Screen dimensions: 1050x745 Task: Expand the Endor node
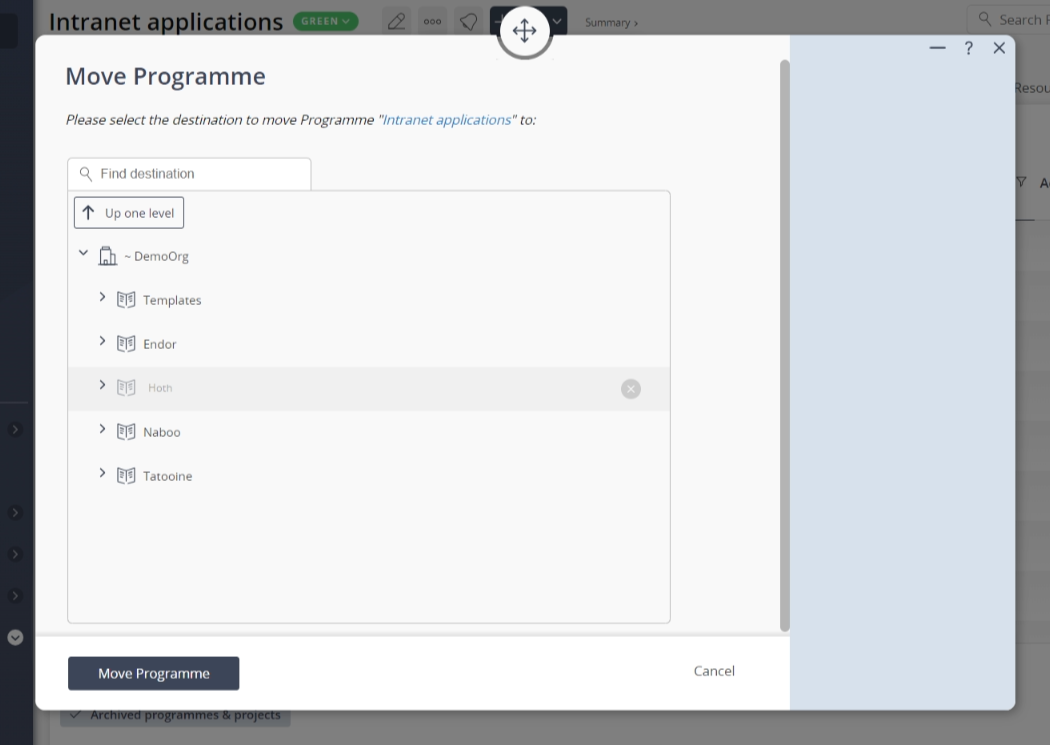pyautogui.click(x=102, y=342)
